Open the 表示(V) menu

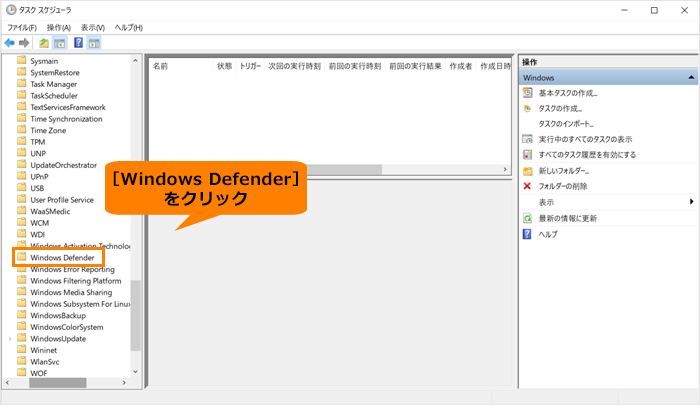click(93, 28)
